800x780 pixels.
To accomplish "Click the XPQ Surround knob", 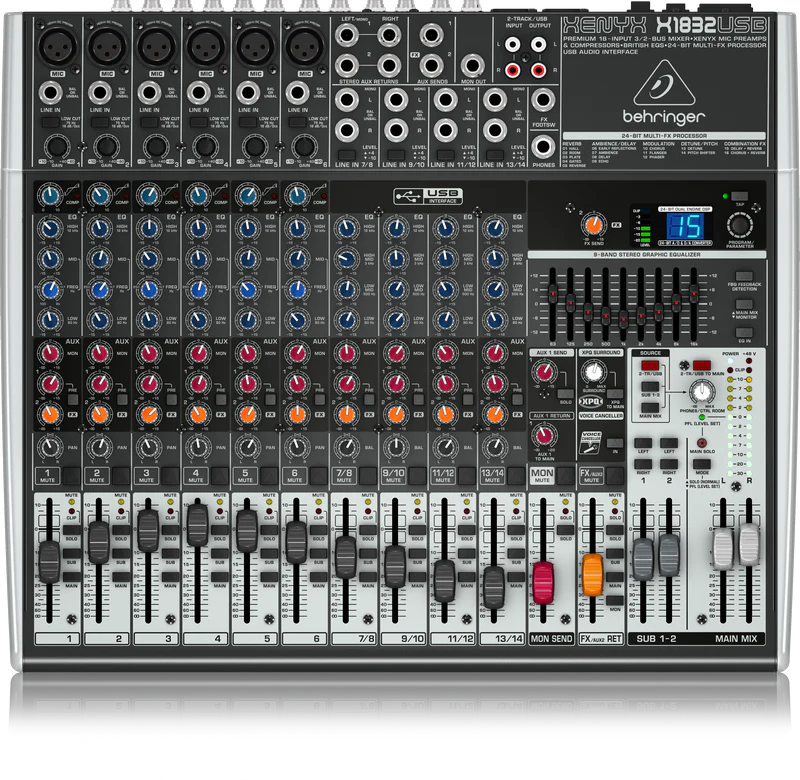I will coord(594,372).
